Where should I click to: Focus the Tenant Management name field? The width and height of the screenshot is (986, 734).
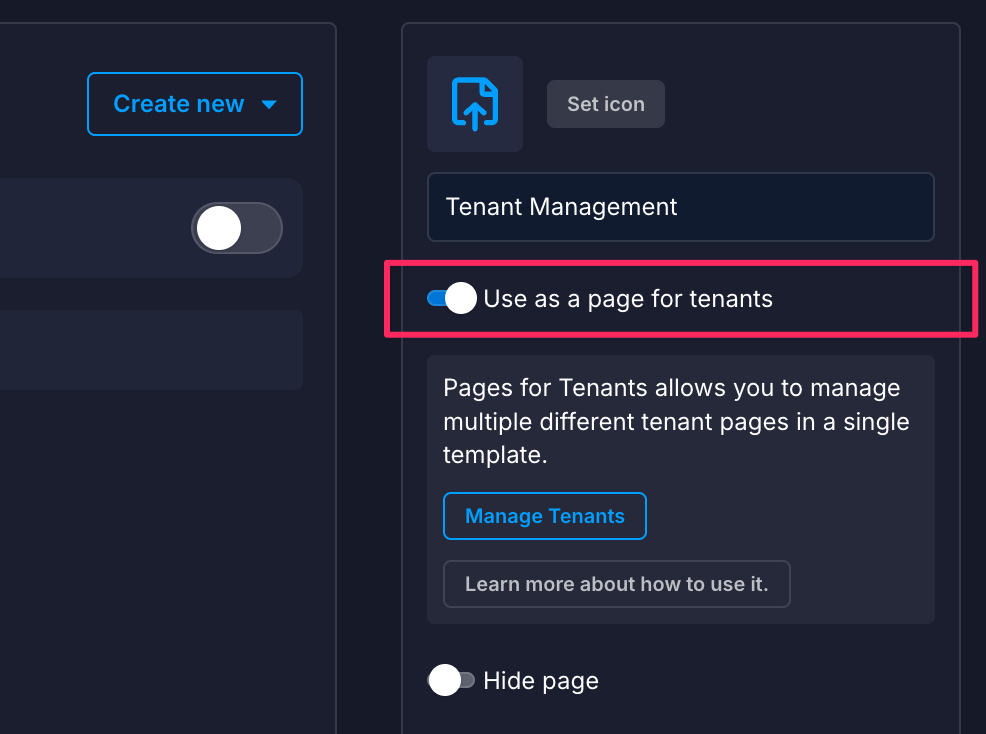point(680,207)
